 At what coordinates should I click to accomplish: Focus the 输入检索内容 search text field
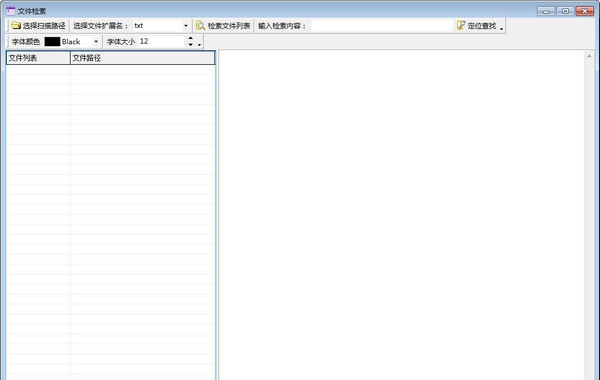(x=382, y=26)
